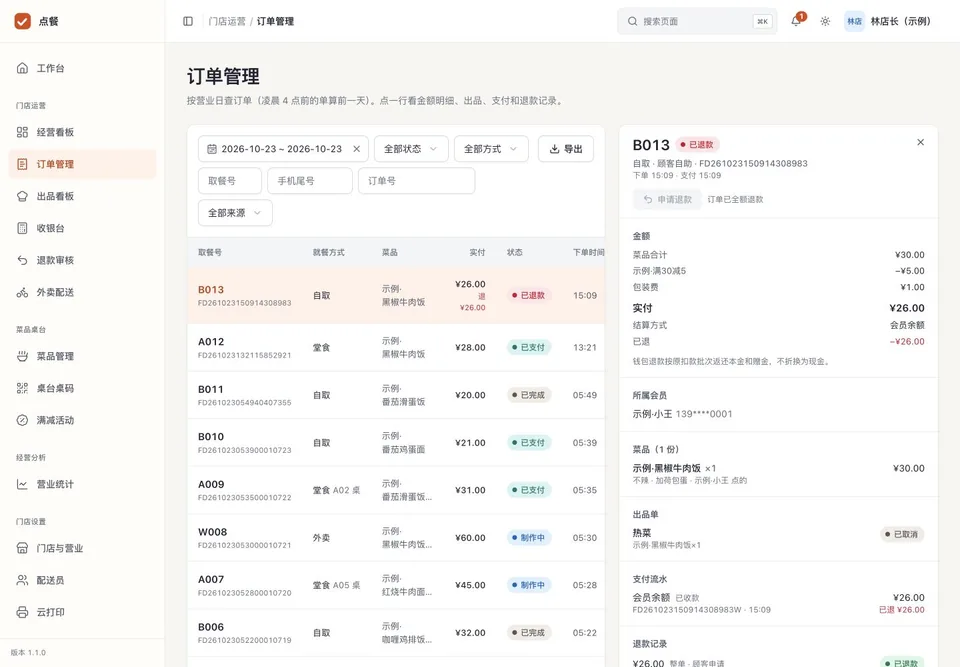Open the 全部方式 dining method dropdown
Viewport: 960px width, 667px height.
pos(491,149)
